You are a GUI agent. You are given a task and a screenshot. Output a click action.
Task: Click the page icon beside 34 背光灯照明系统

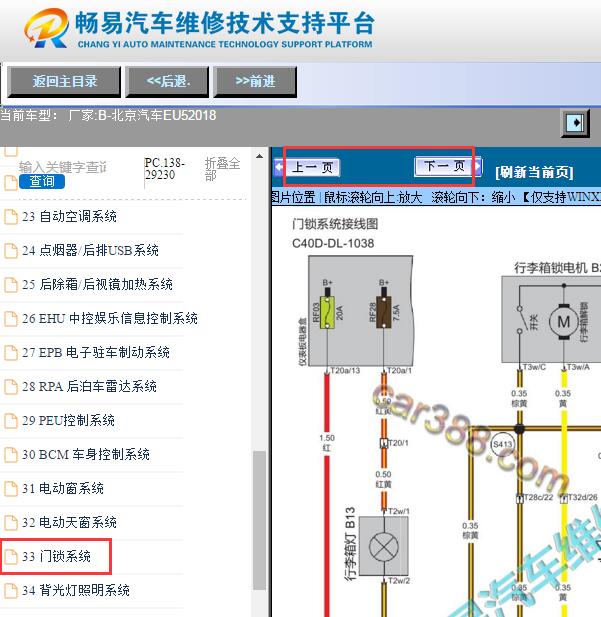11,591
